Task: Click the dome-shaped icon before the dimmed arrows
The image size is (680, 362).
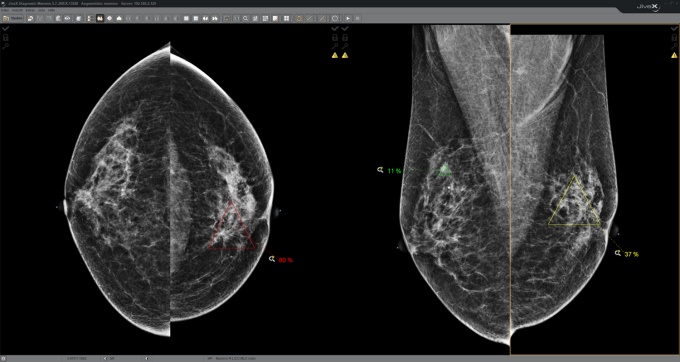Action: point(119,19)
